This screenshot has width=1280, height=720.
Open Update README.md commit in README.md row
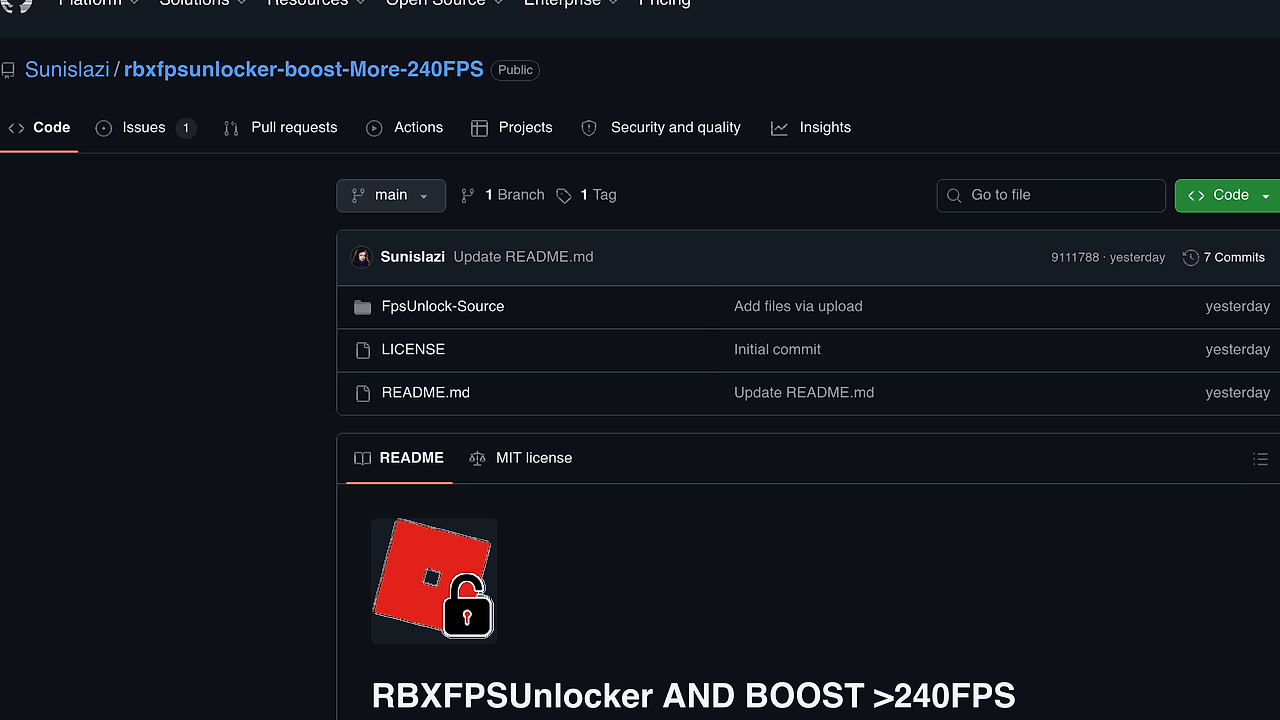point(804,392)
